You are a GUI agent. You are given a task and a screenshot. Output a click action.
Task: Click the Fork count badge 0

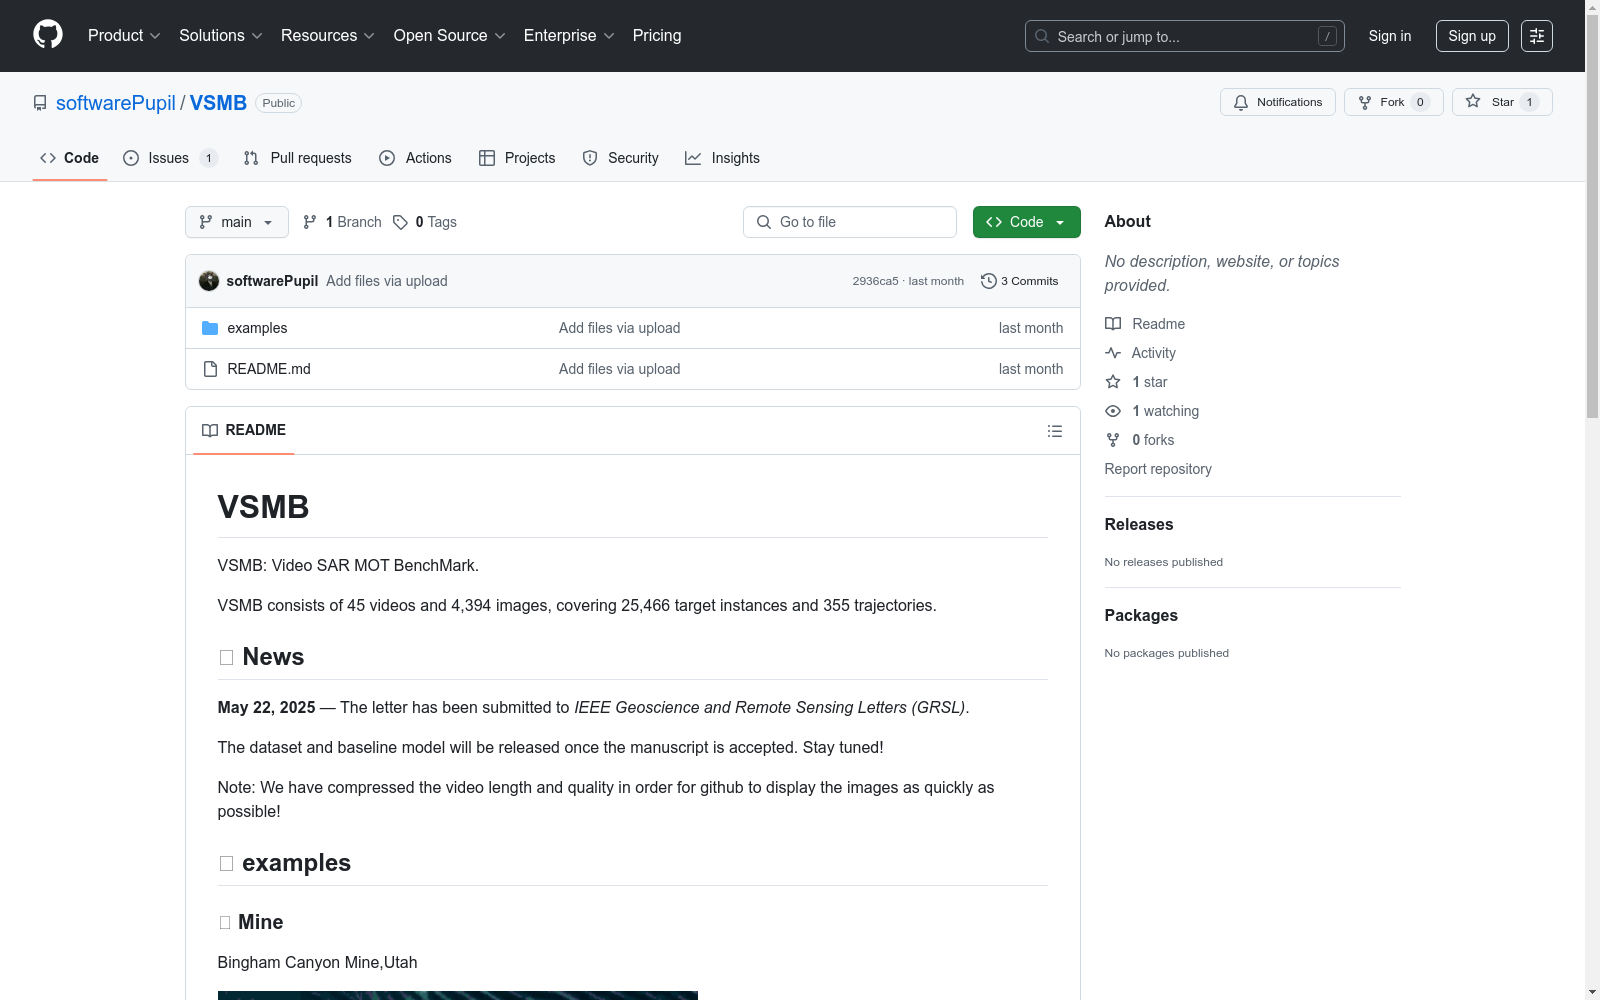point(1420,102)
